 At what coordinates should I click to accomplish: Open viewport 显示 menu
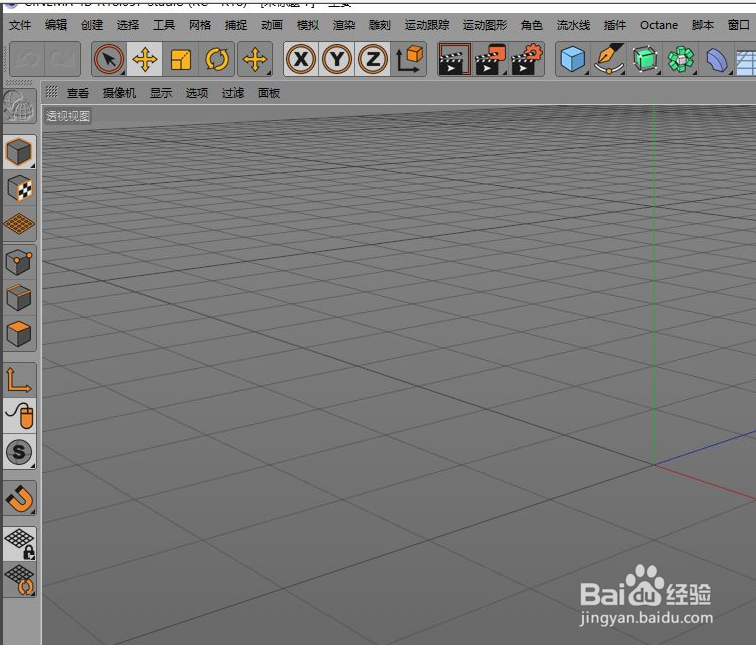pos(161,93)
